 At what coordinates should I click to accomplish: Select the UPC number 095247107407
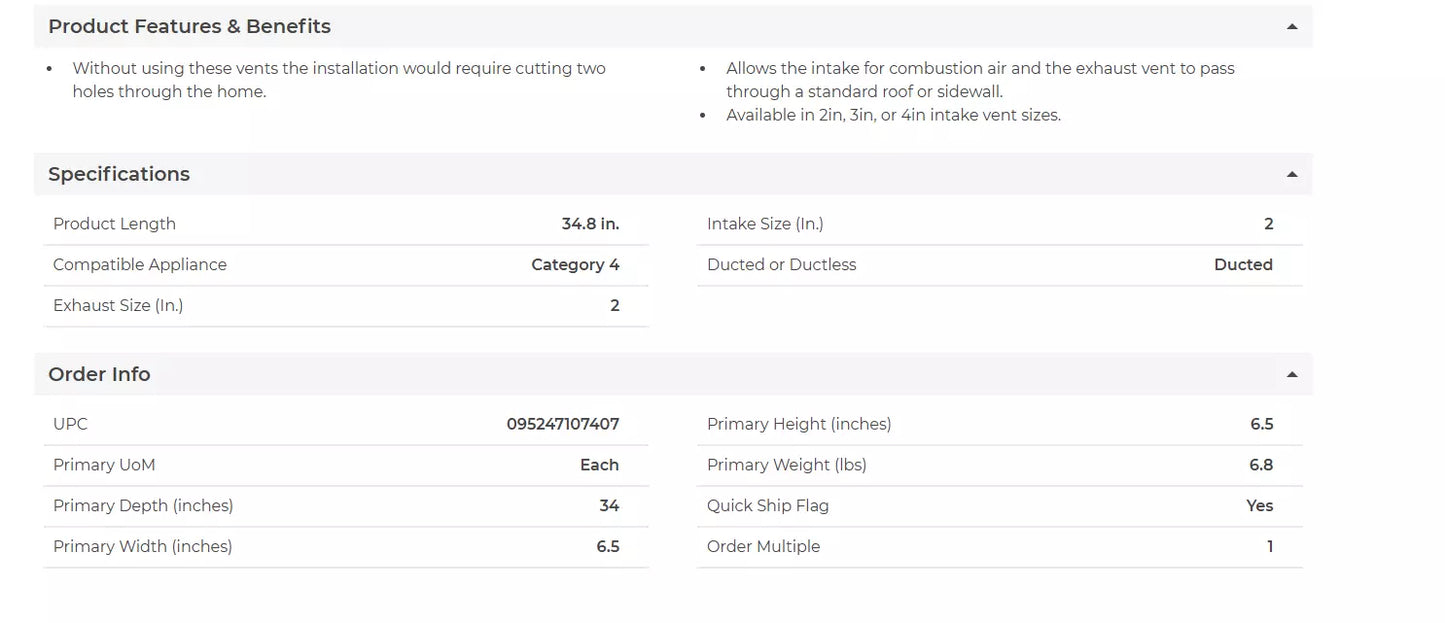click(x=562, y=425)
